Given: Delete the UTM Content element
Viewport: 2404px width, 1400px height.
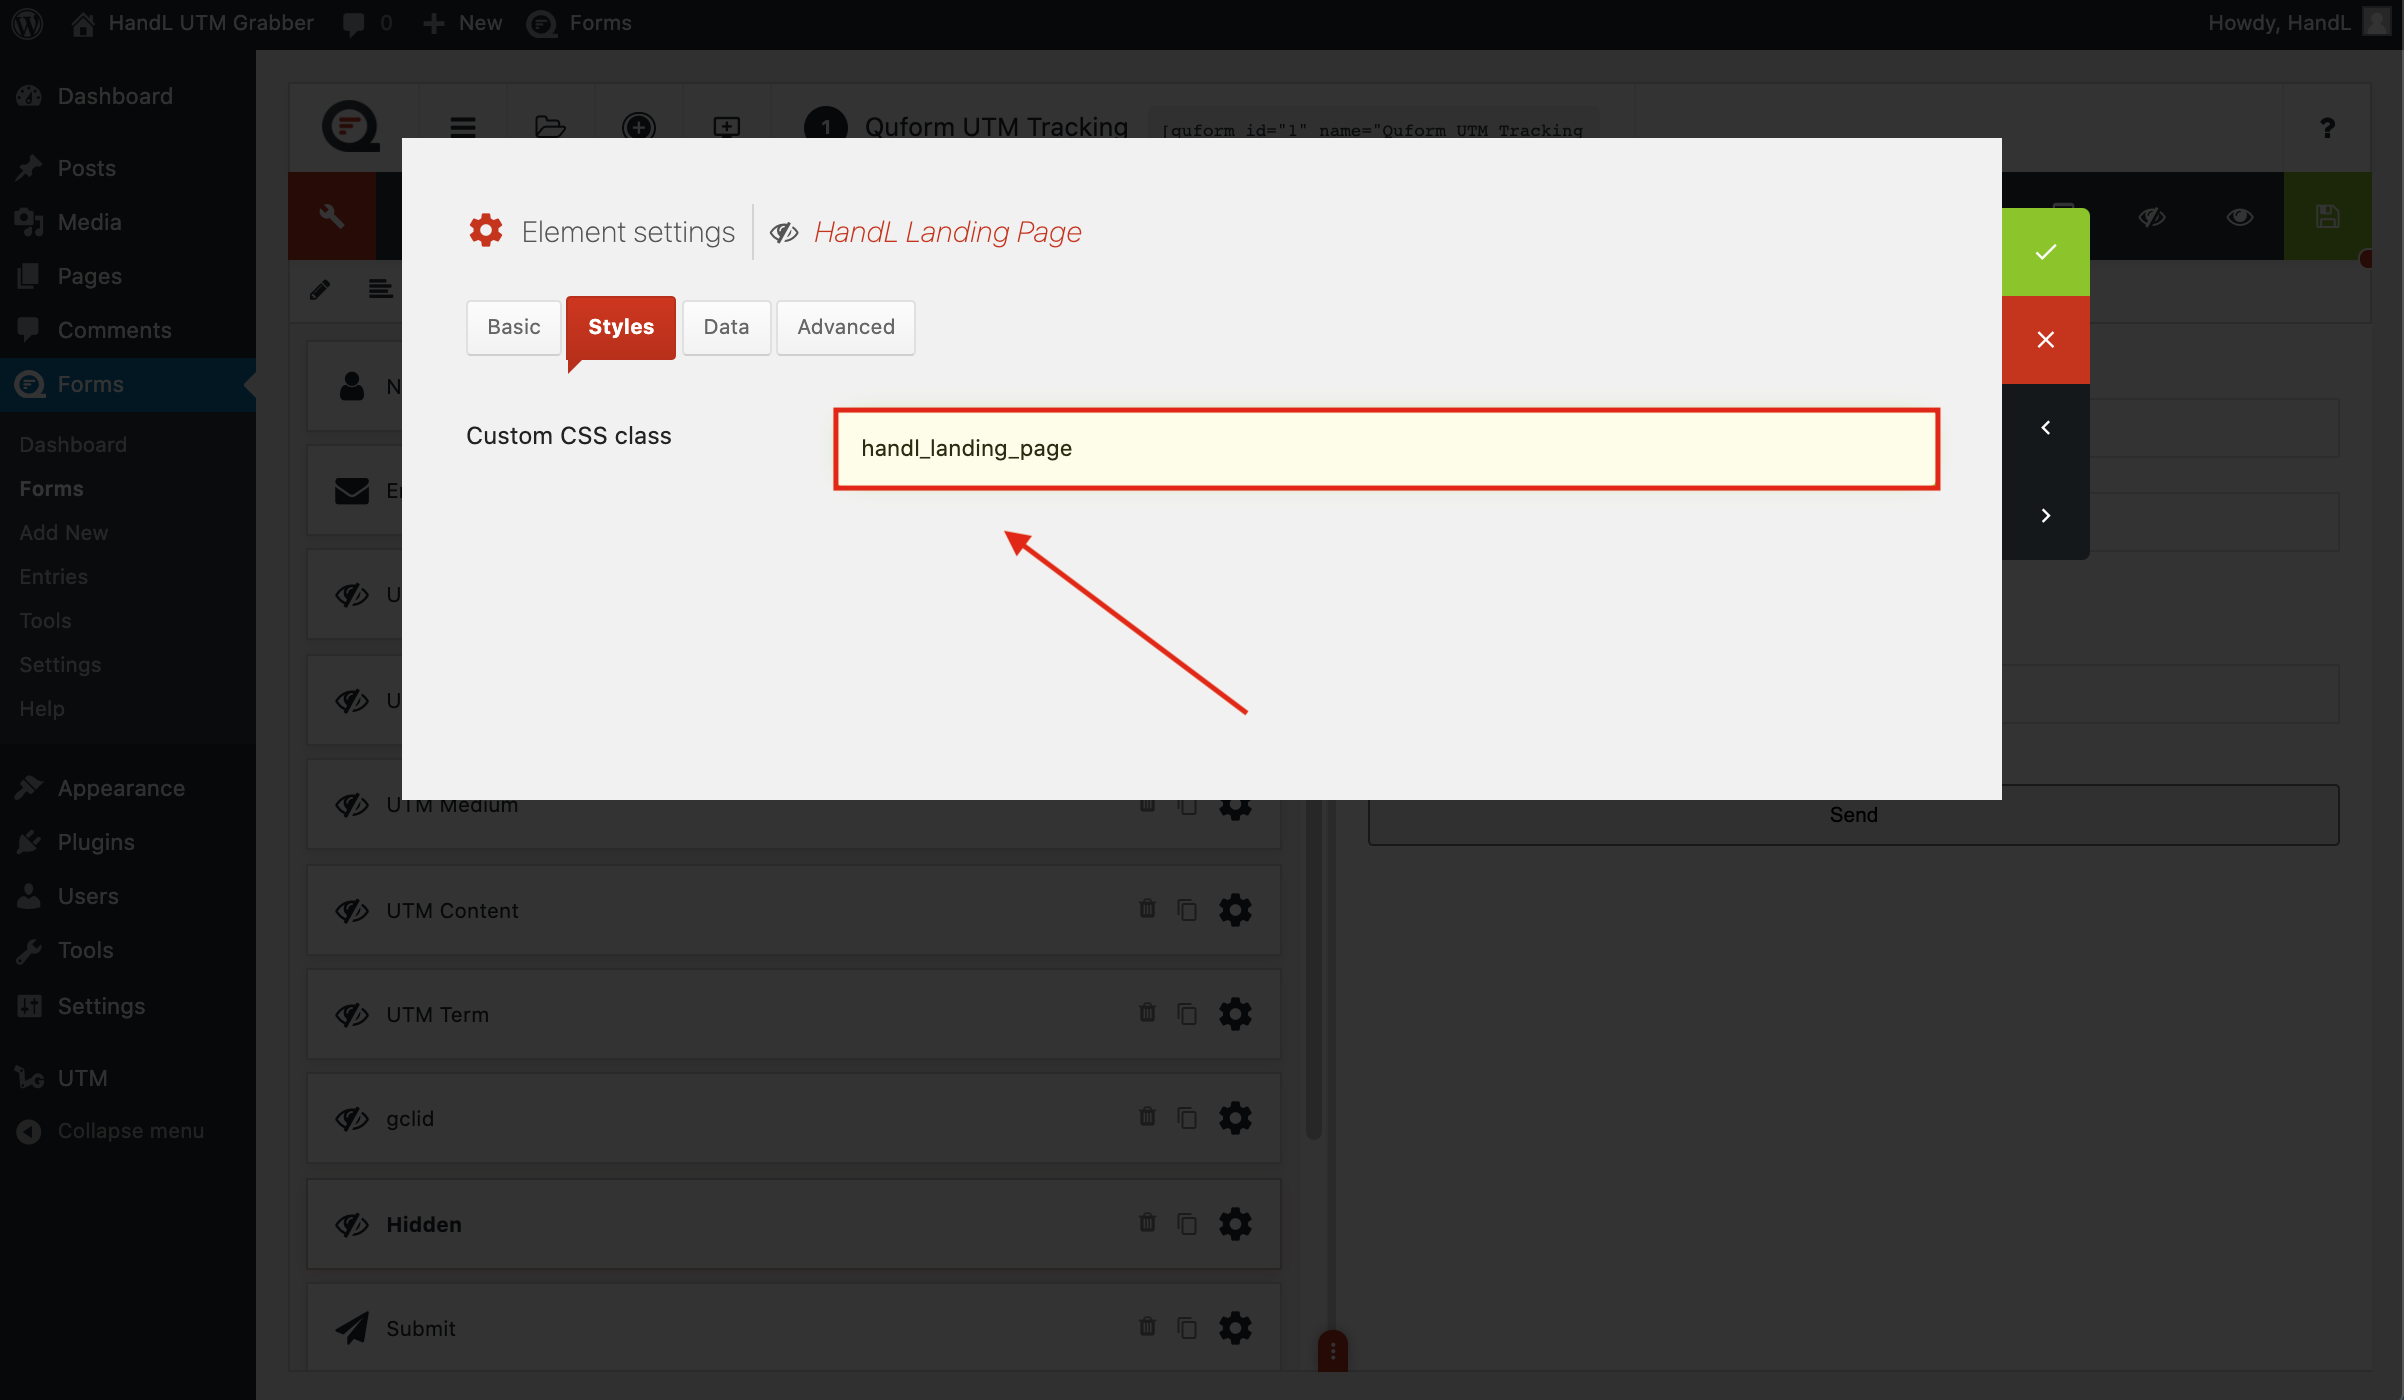Looking at the screenshot, I should [1147, 908].
